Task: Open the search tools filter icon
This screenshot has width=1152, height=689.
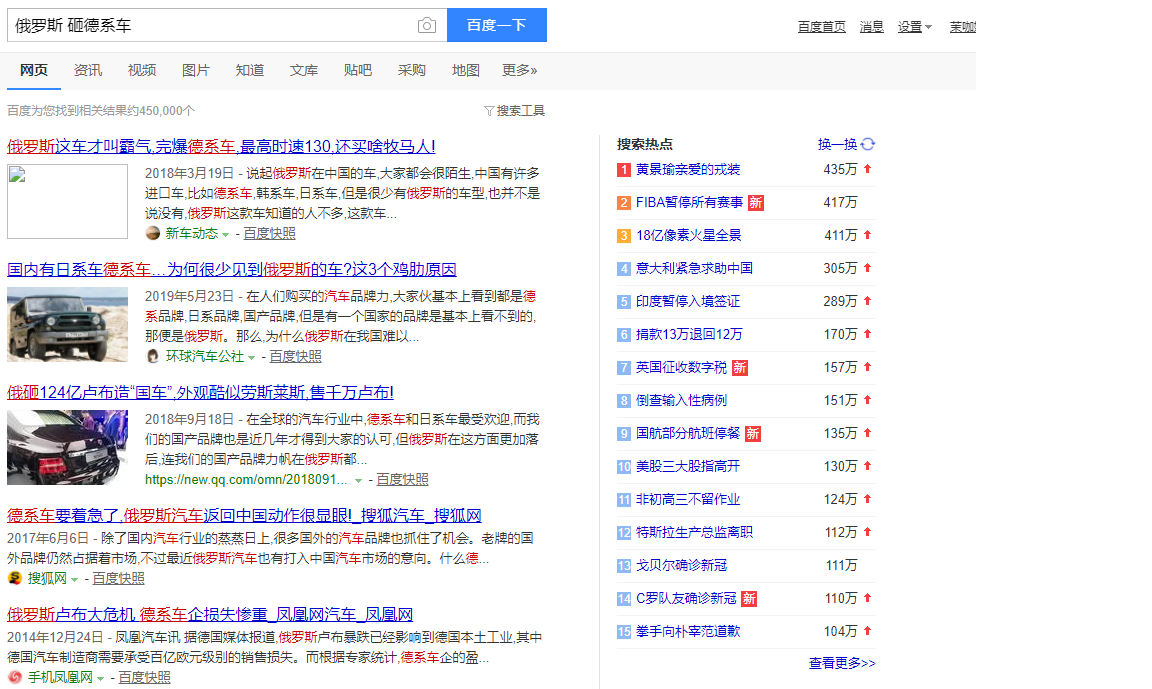Action: [489, 111]
